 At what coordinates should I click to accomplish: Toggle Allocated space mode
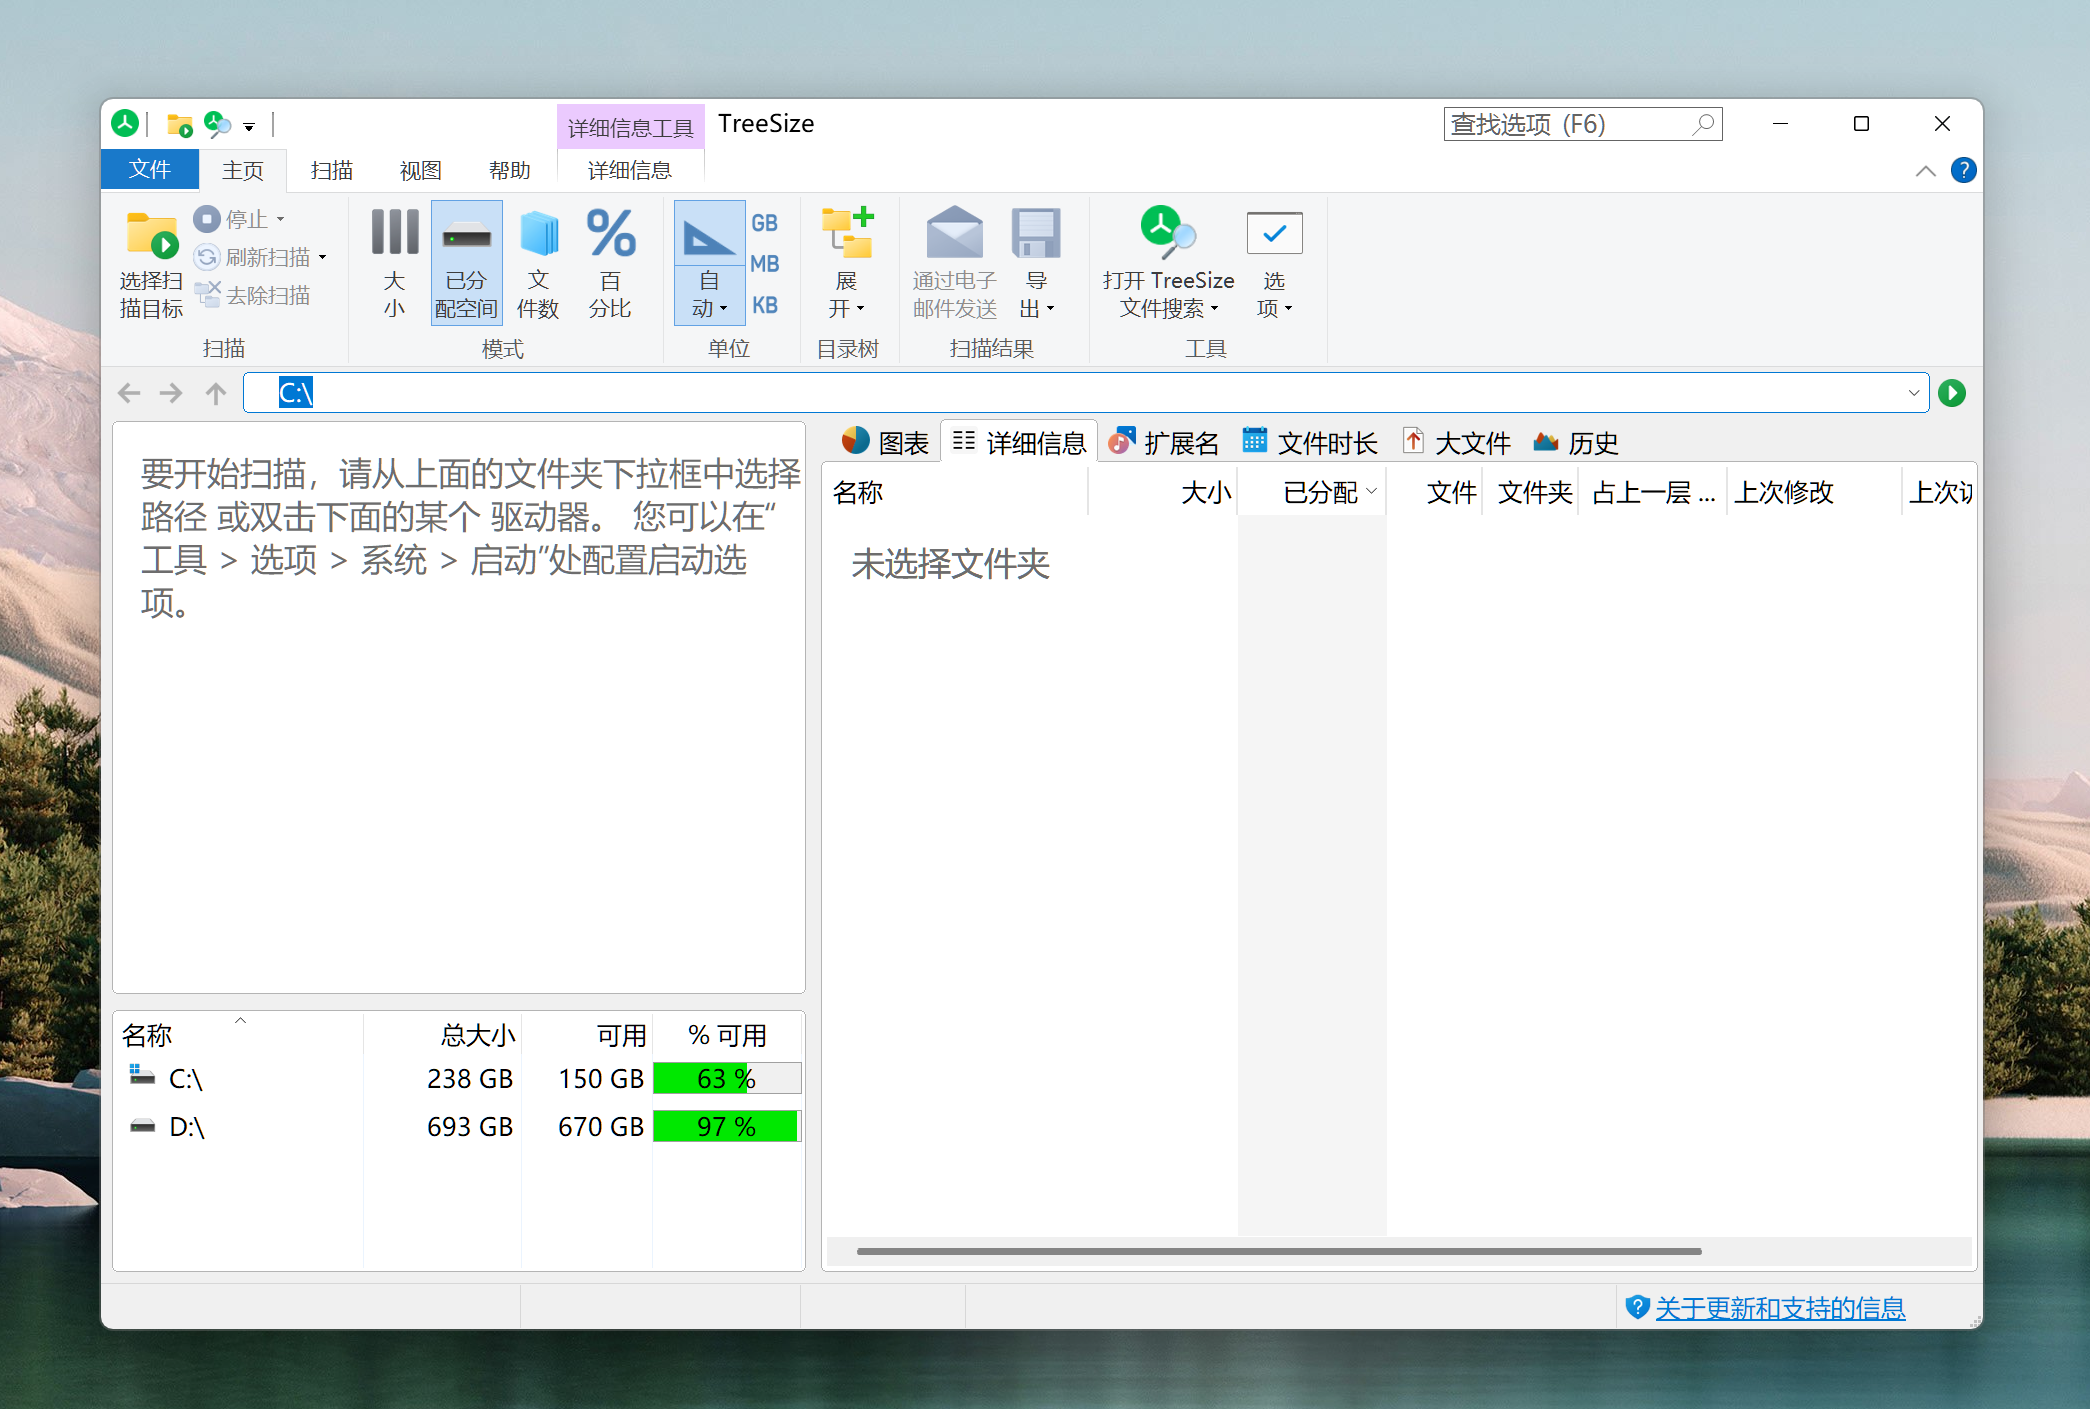[466, 263]
